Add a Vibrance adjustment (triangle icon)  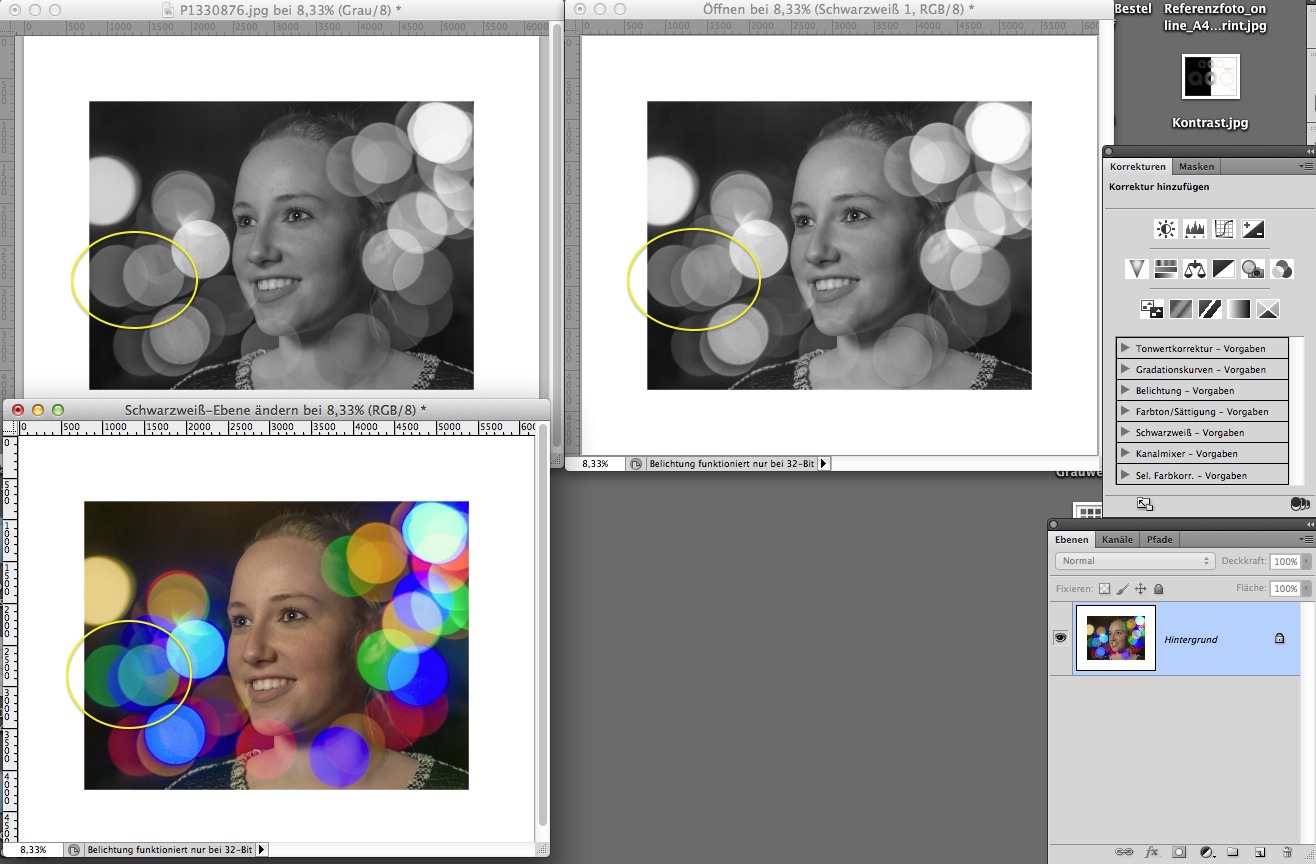click(1136, 268)
